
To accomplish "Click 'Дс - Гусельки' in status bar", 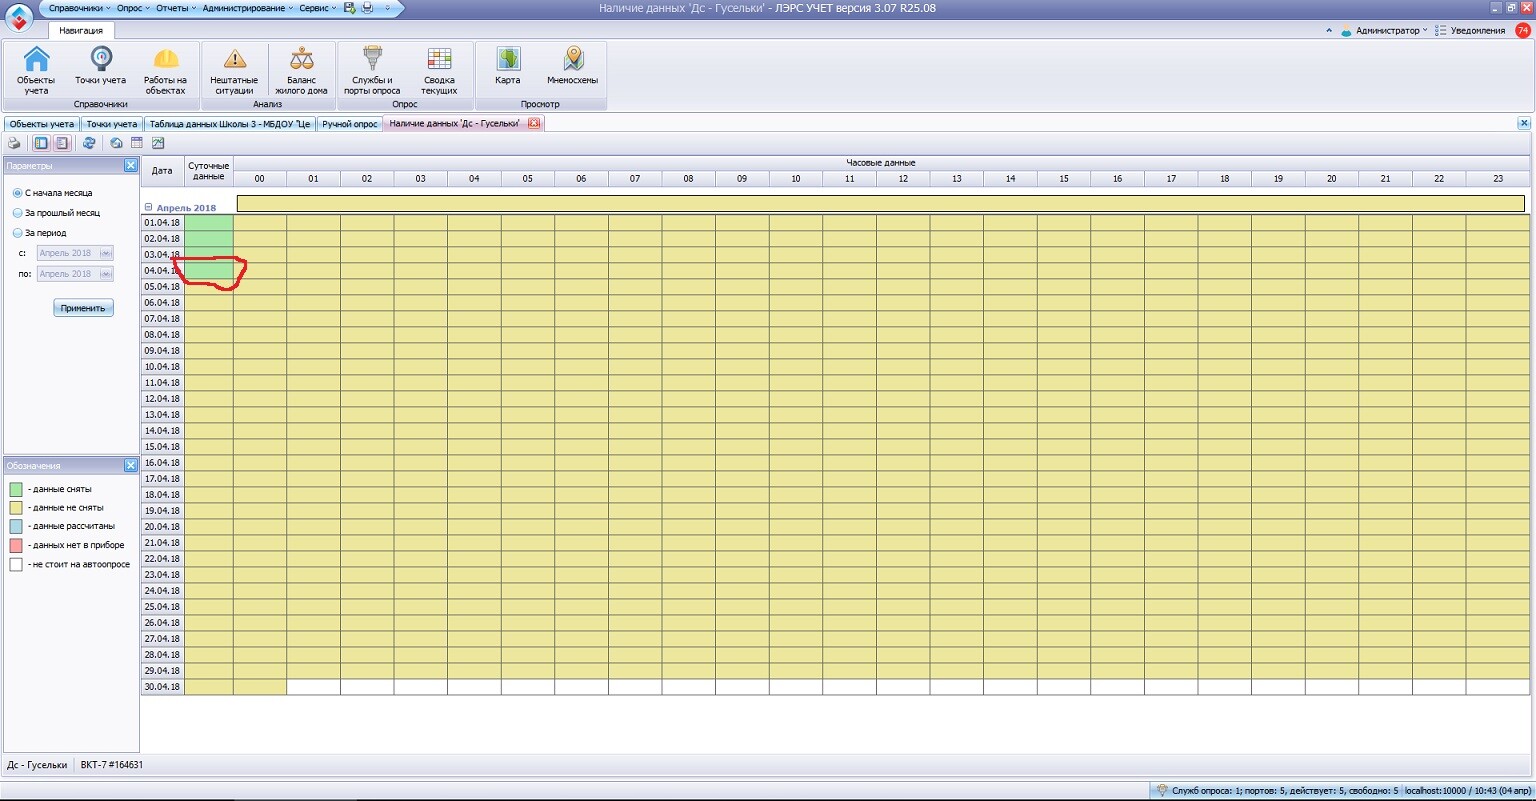I will pyautogui.click(x=37, y=765).
